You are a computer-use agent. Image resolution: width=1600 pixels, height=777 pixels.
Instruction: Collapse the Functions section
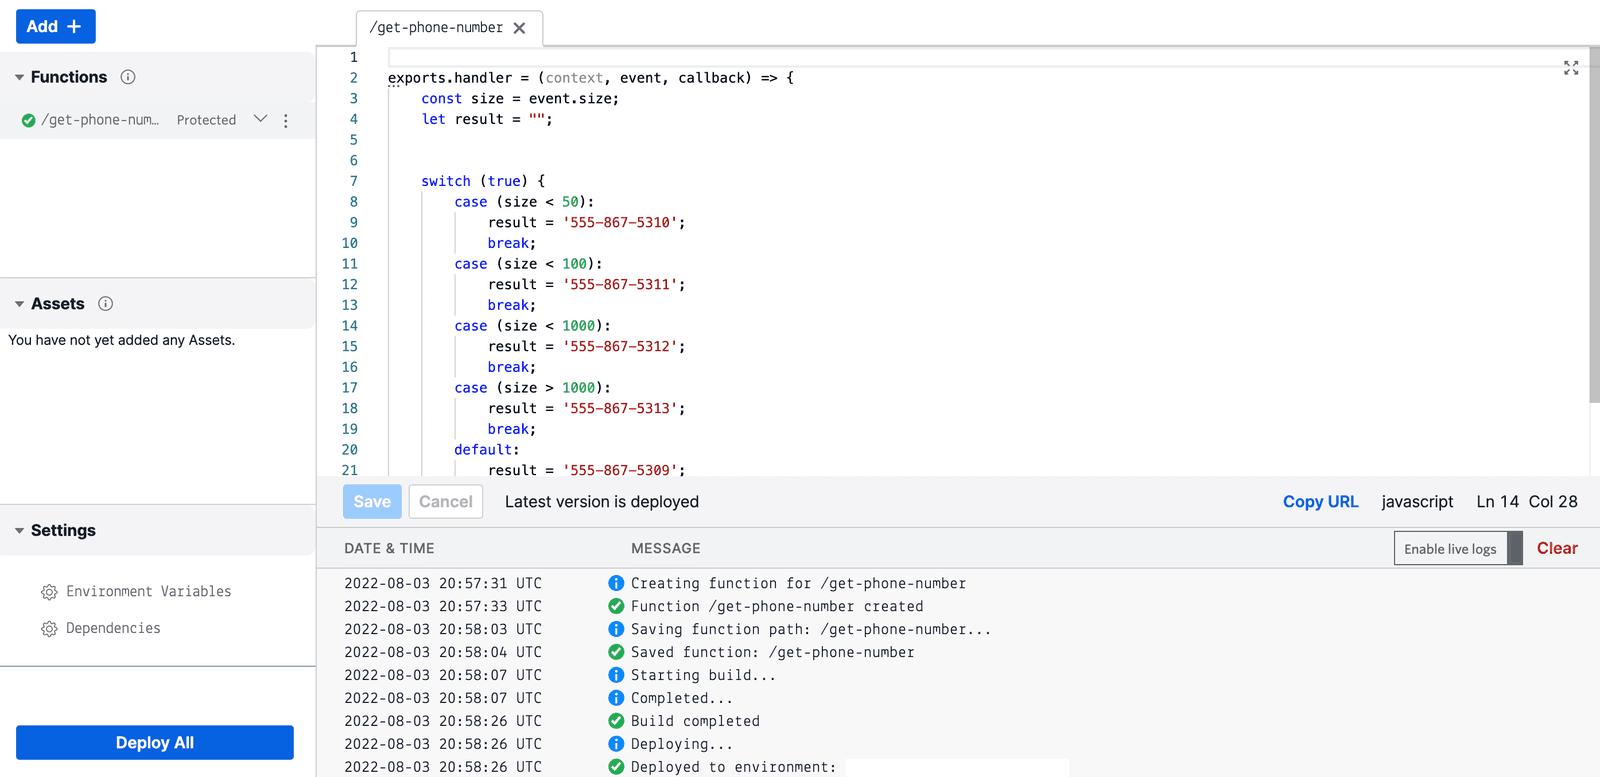19,77
